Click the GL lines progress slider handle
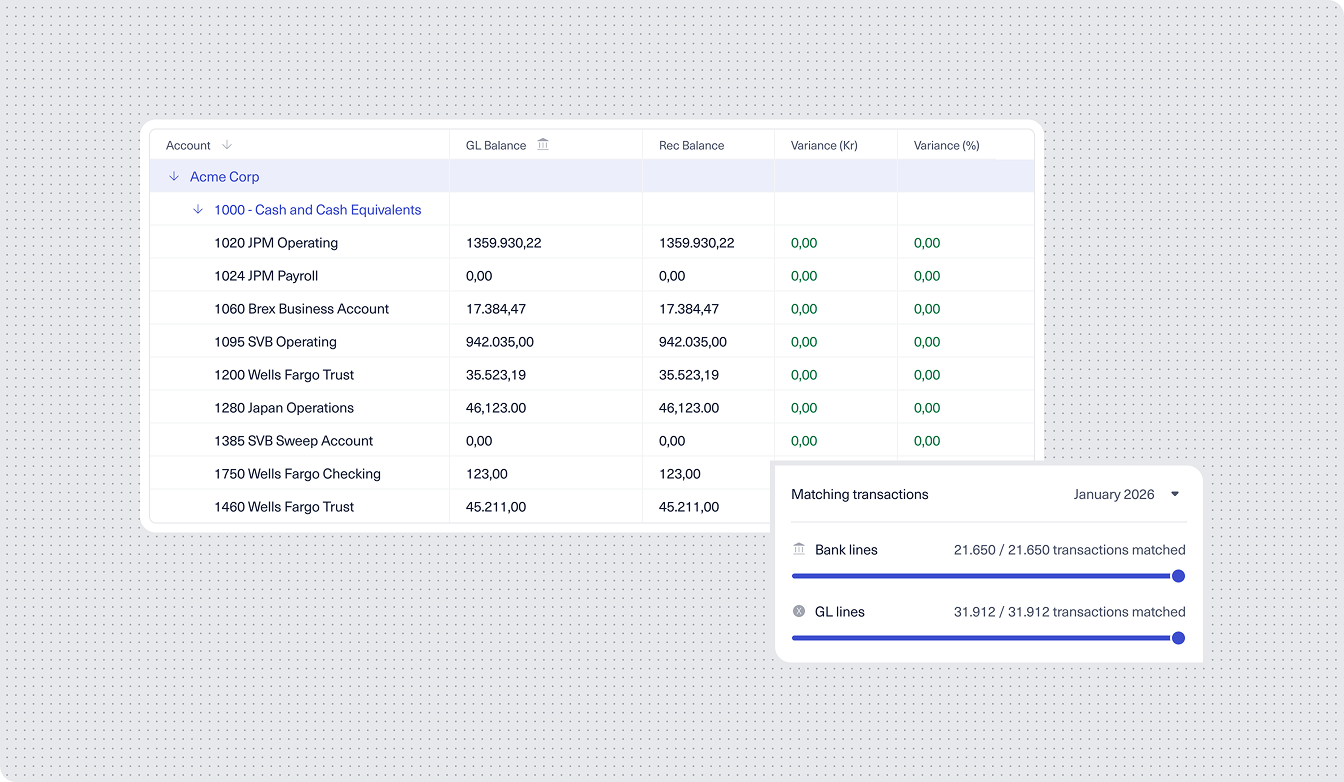Viewport: 1344px width, 782px height. click(x=1178, y=638)
